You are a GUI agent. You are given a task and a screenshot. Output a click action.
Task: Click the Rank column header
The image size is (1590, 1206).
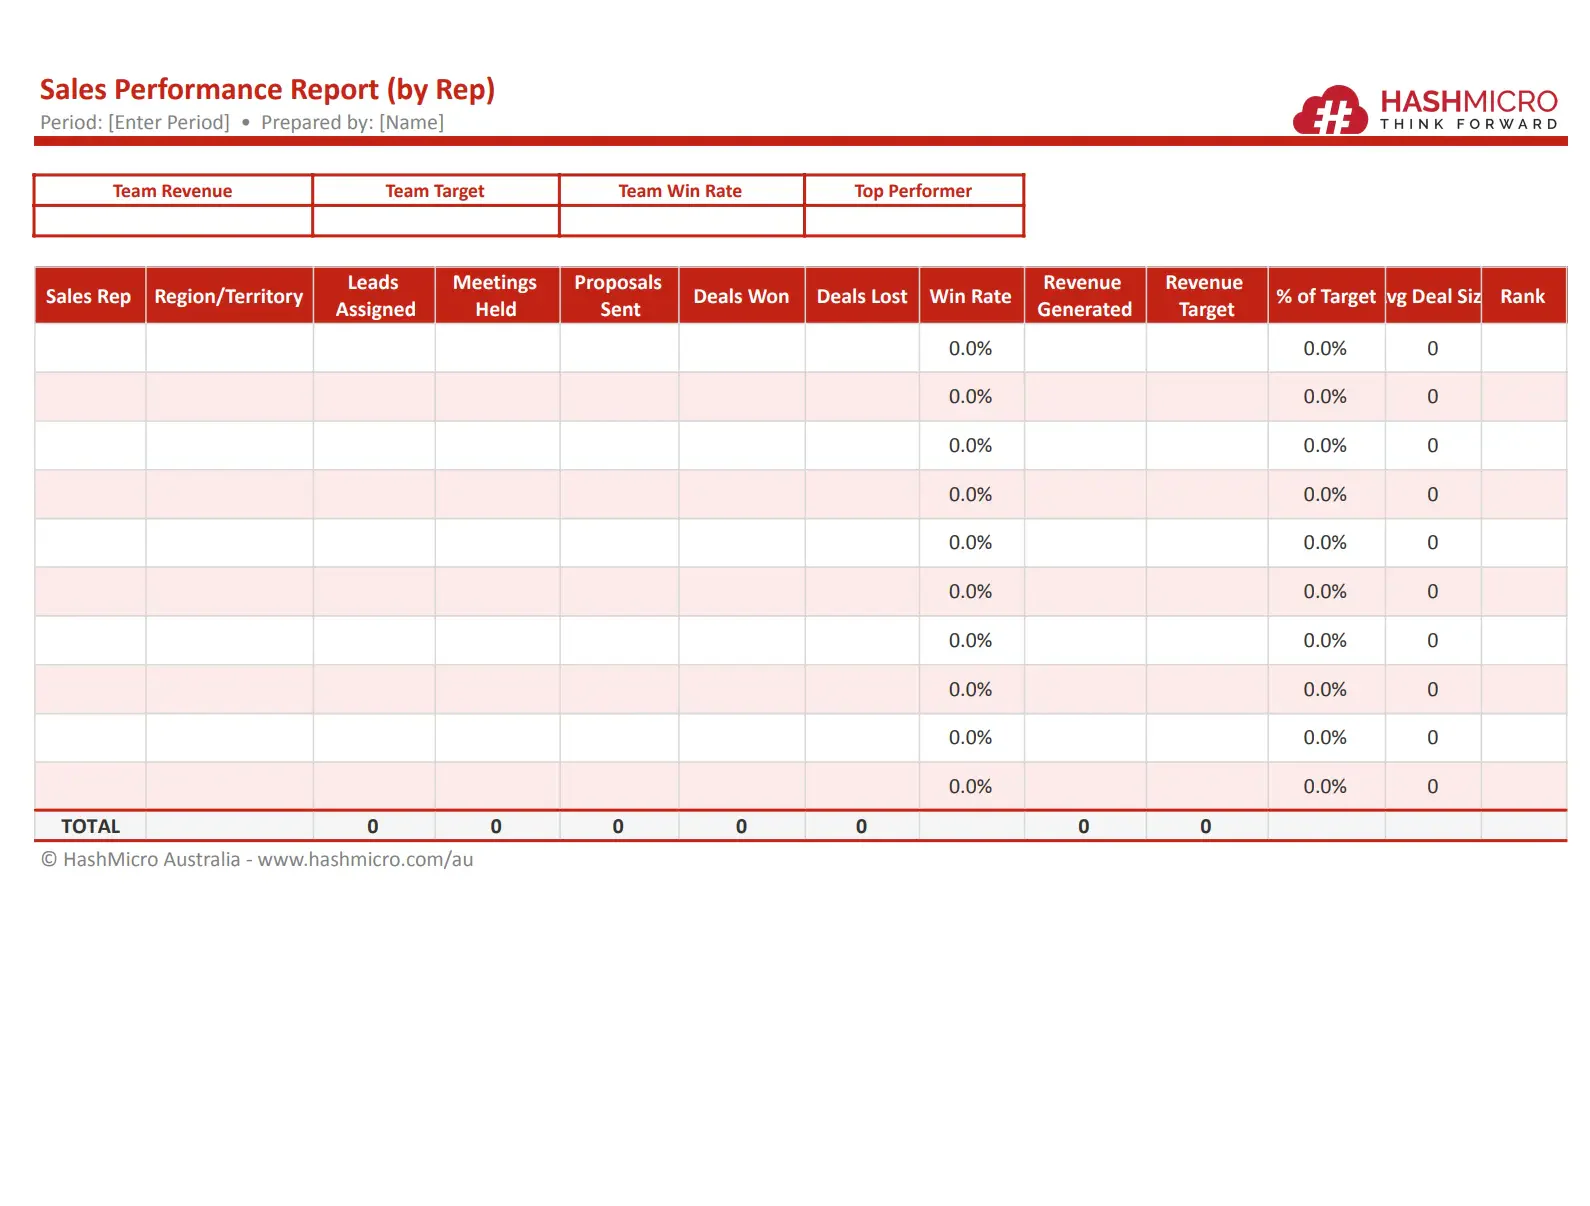[1523, 296]
